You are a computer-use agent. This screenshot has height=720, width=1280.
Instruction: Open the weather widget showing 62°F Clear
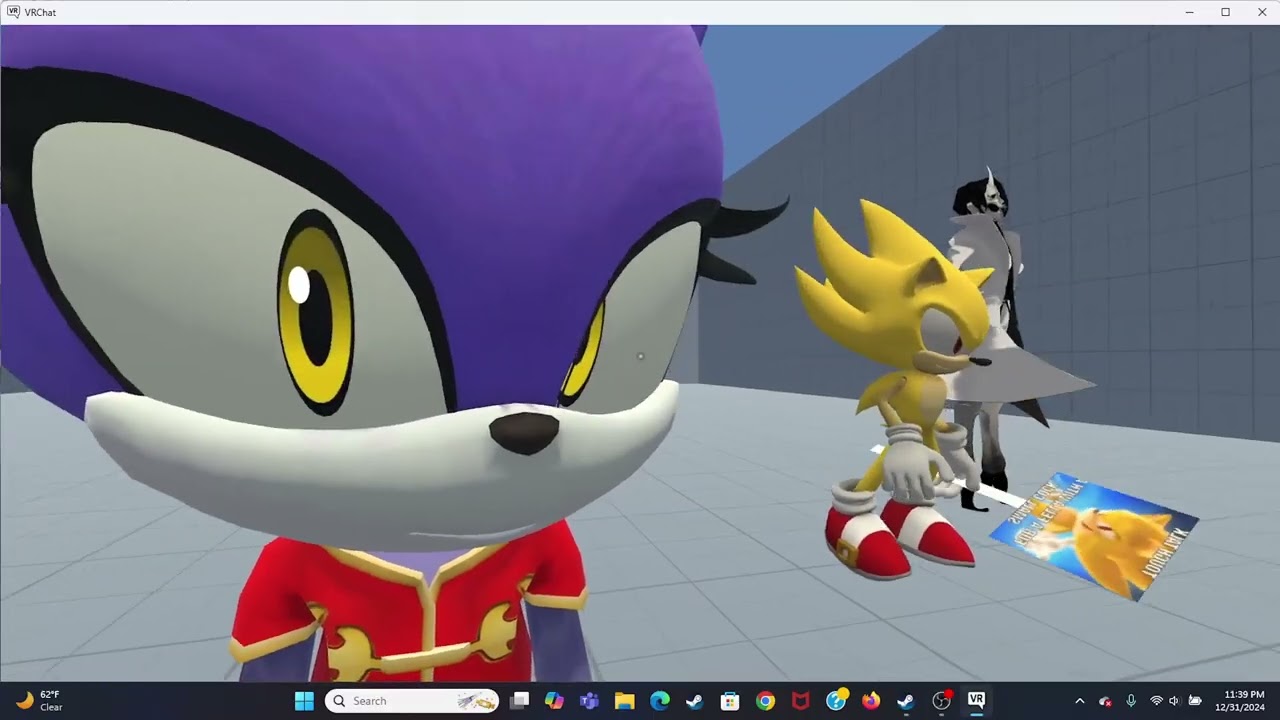coord(40,701)
